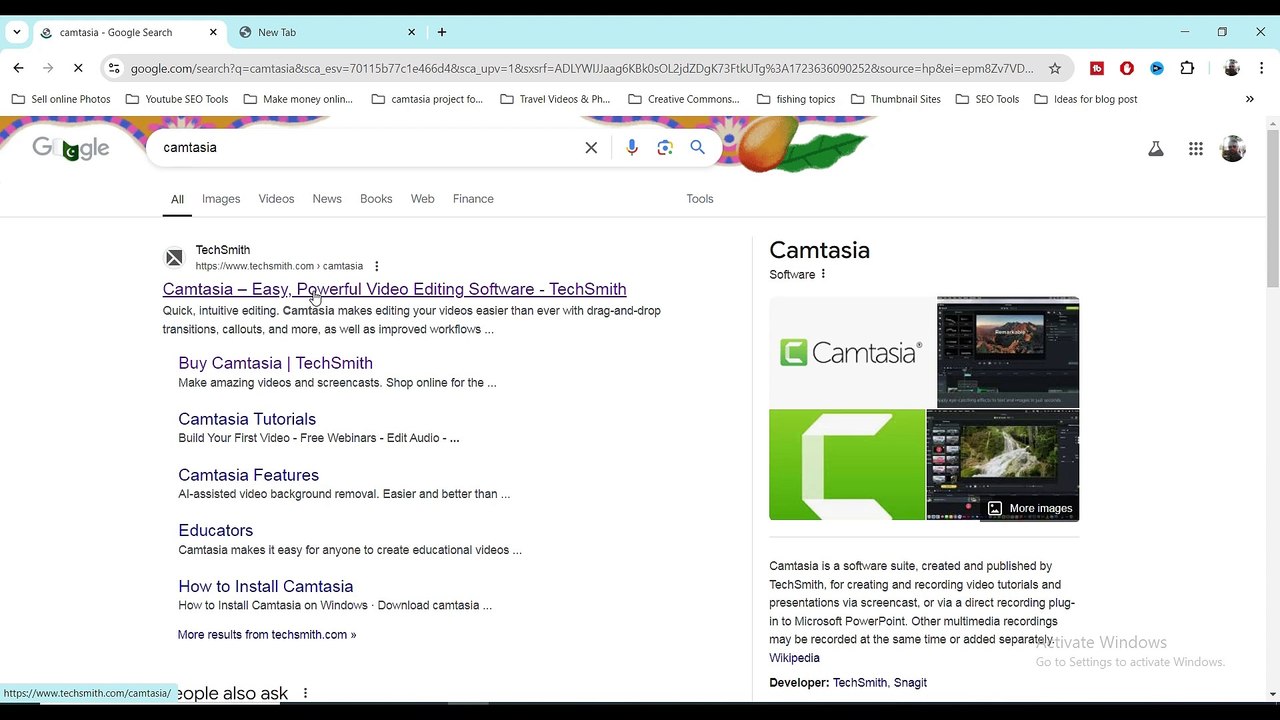Open Buy Camtasia | TechSmith link

(x=275, y=363)
